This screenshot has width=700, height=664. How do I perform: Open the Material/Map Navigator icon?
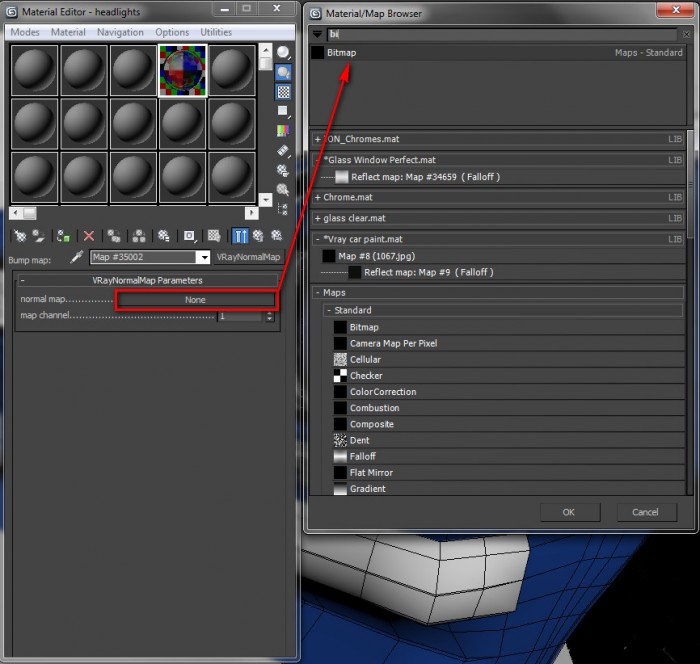283,209
